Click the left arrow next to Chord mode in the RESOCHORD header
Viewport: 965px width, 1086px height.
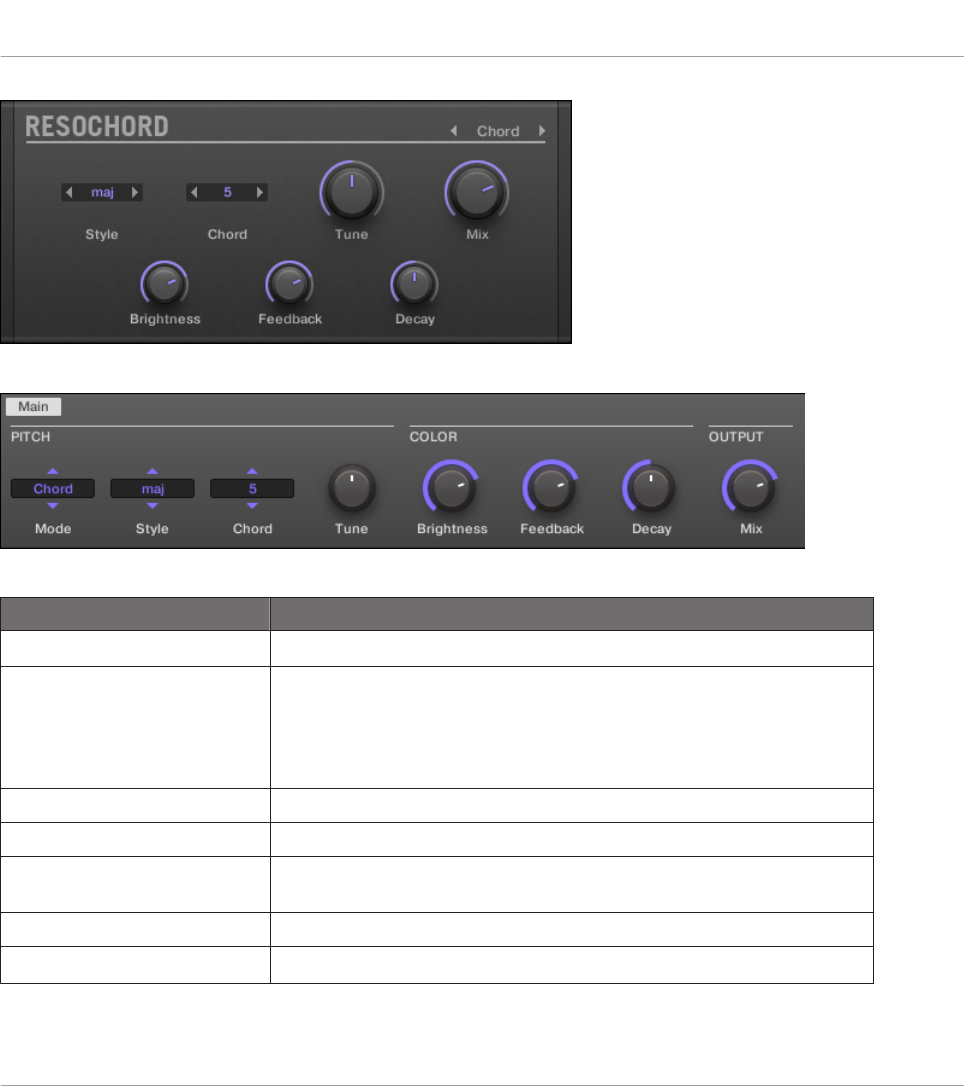(454, 131)
